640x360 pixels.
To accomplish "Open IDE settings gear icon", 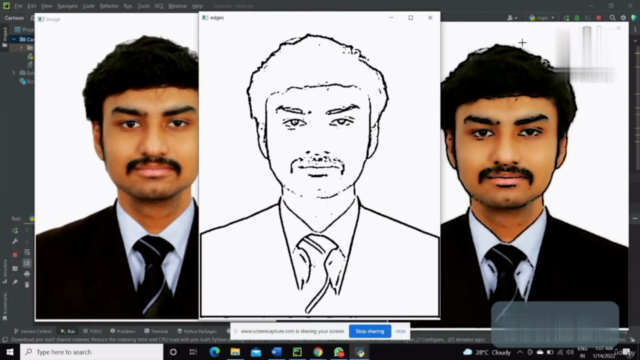I will 623,18.
